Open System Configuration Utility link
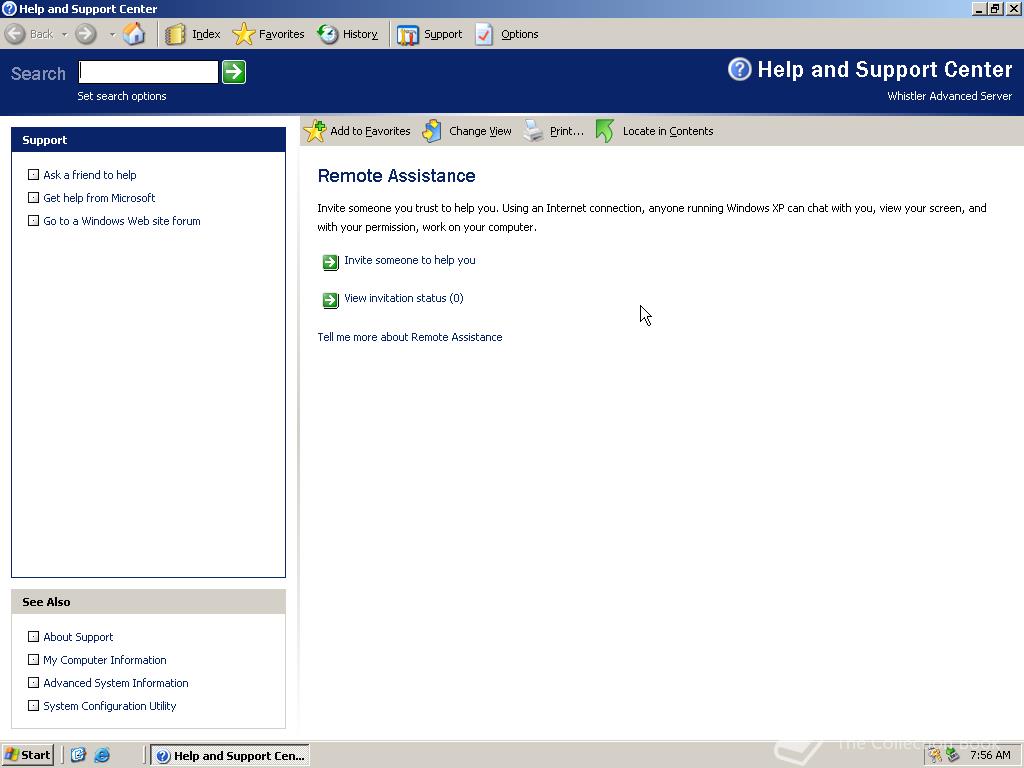Screen dimensions: 1024x768 tap(110, 706)
